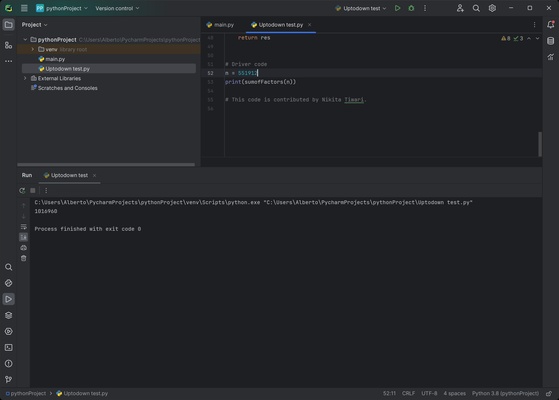Image resolution: width=559 pixels, height=400 pixels.
Task: Close the Uptodown test run tab
Action: click(94, 175)
